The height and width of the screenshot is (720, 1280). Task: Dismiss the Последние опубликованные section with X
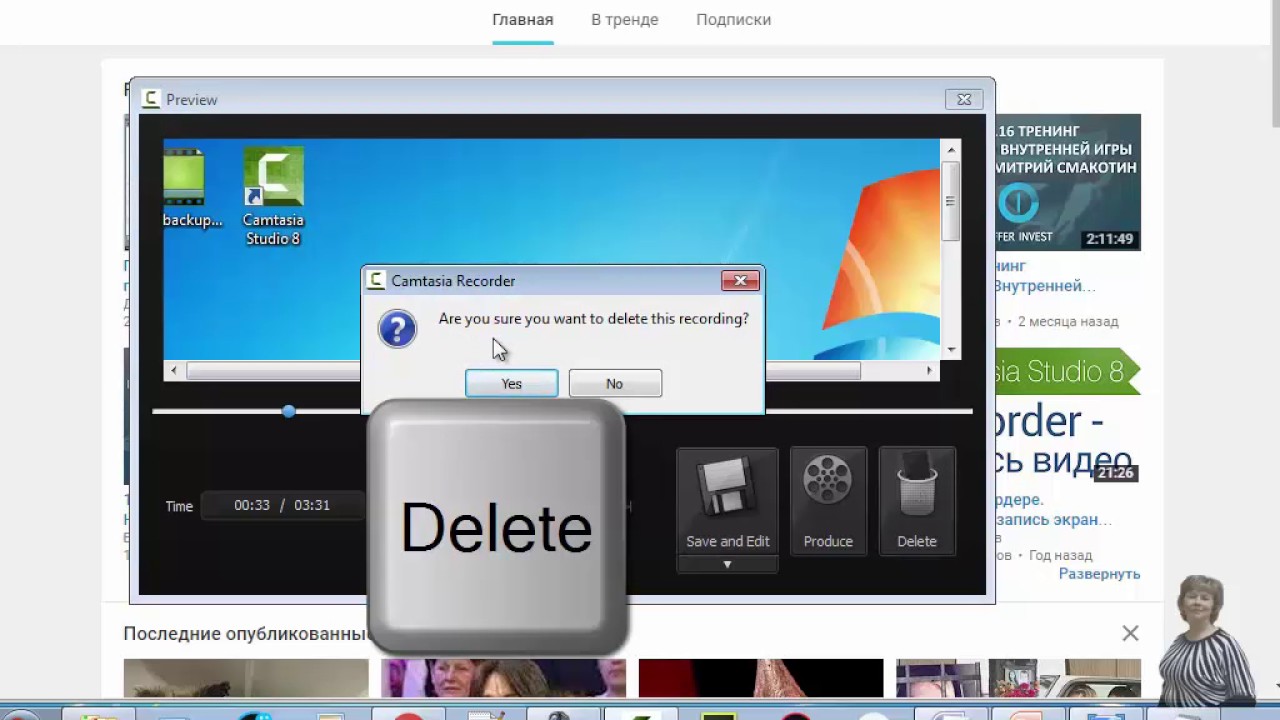coord(1130,633)
